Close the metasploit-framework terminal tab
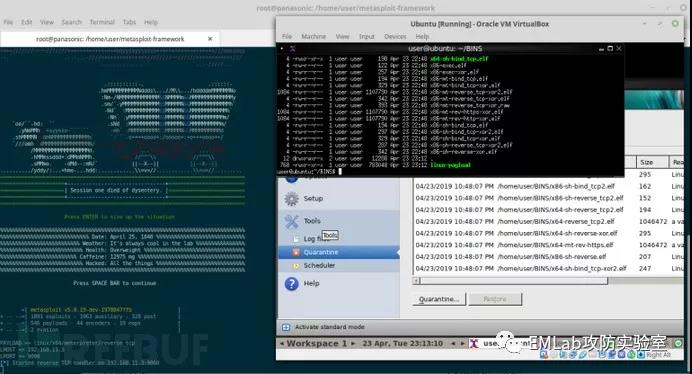 (x=210, y=39)
